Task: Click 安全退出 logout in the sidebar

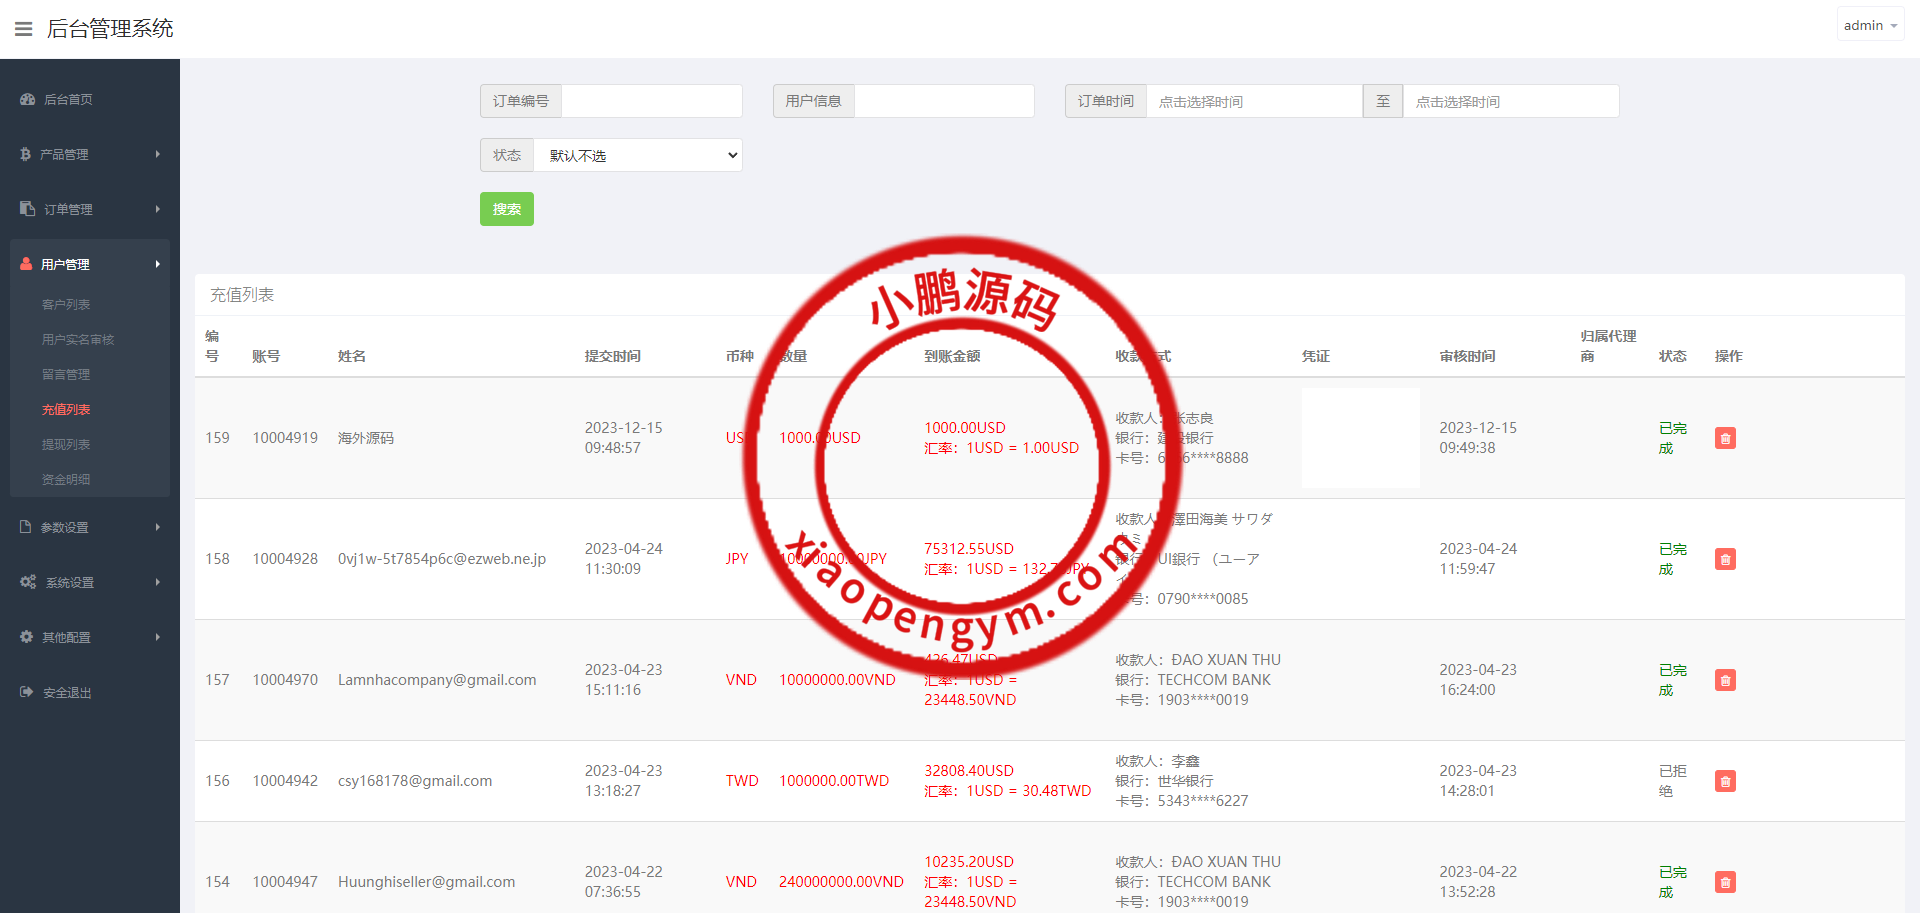Action: point(67,693)
